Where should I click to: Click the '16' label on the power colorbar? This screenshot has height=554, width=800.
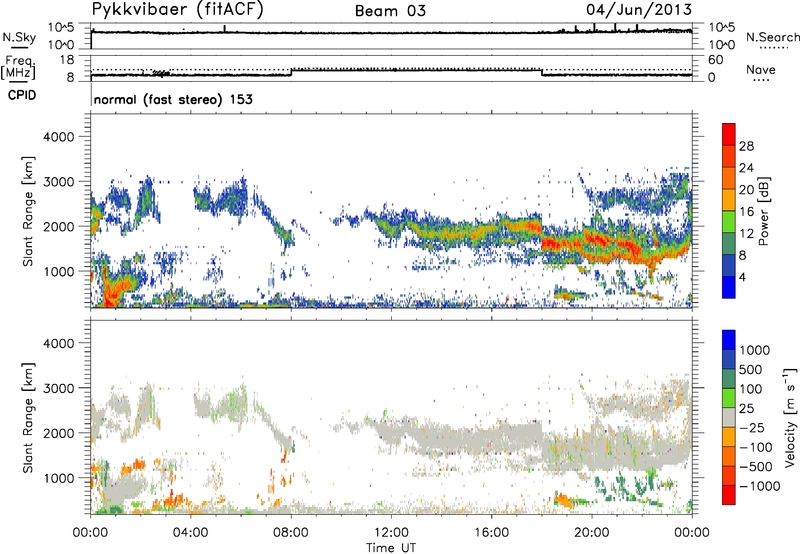click(746, 212)
